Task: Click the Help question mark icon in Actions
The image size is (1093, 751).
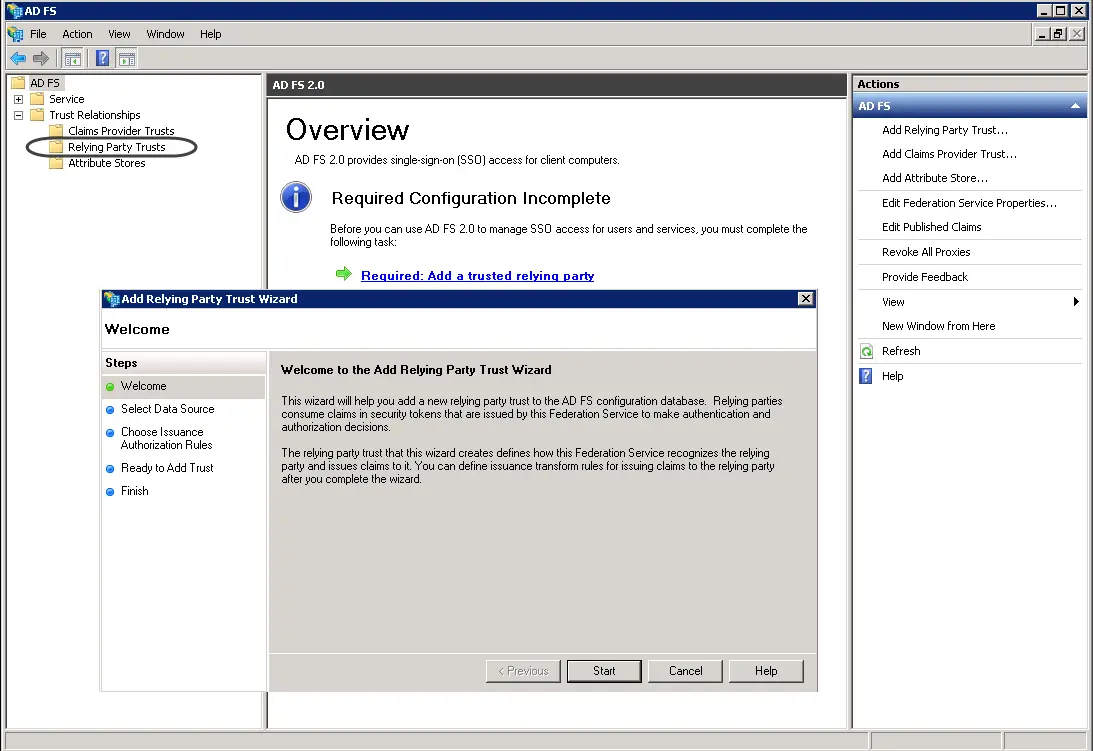Action: (x=866, y=377)
